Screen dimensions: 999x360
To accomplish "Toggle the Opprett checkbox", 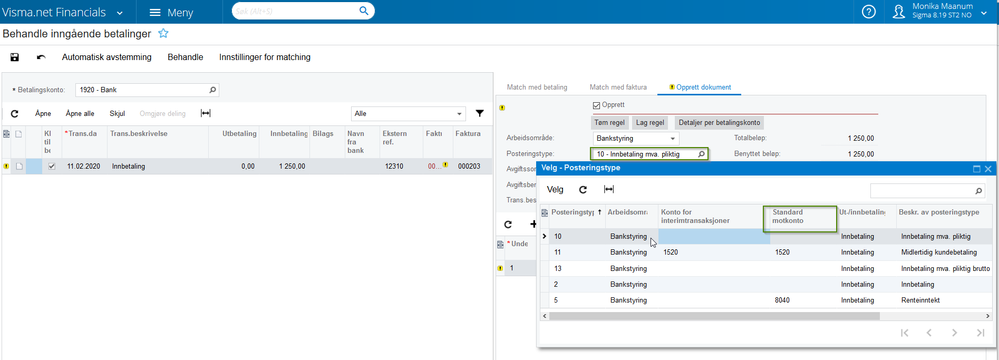I will [x=596, y=104].
